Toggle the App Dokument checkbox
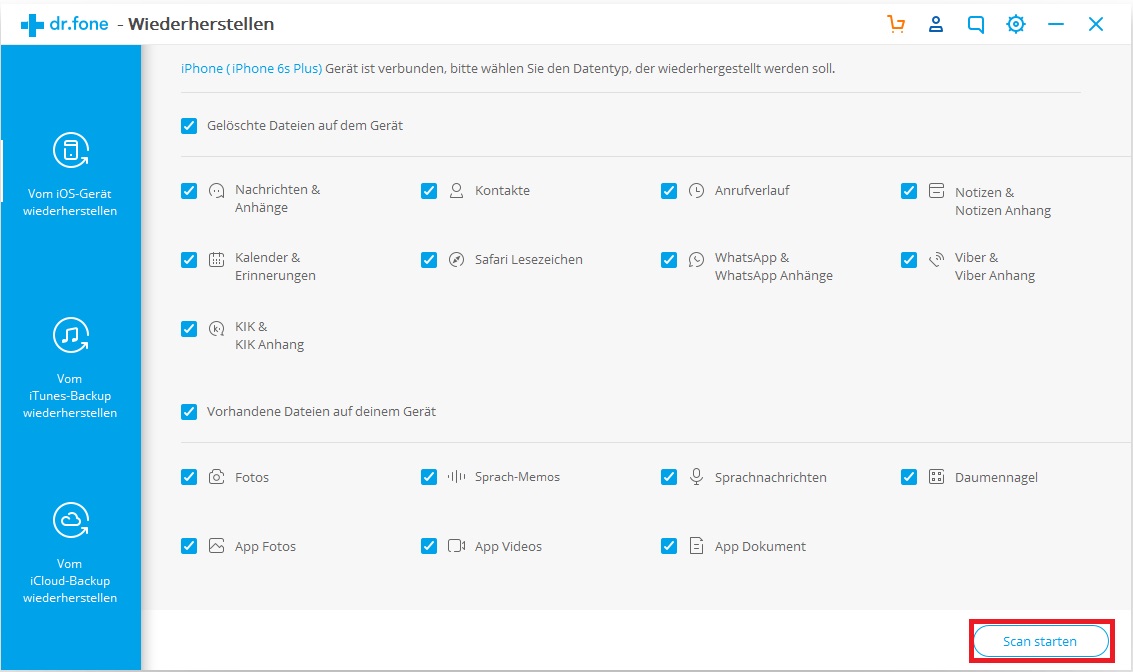Viewport: 1133px width, 672px height. tap(668, 546)
